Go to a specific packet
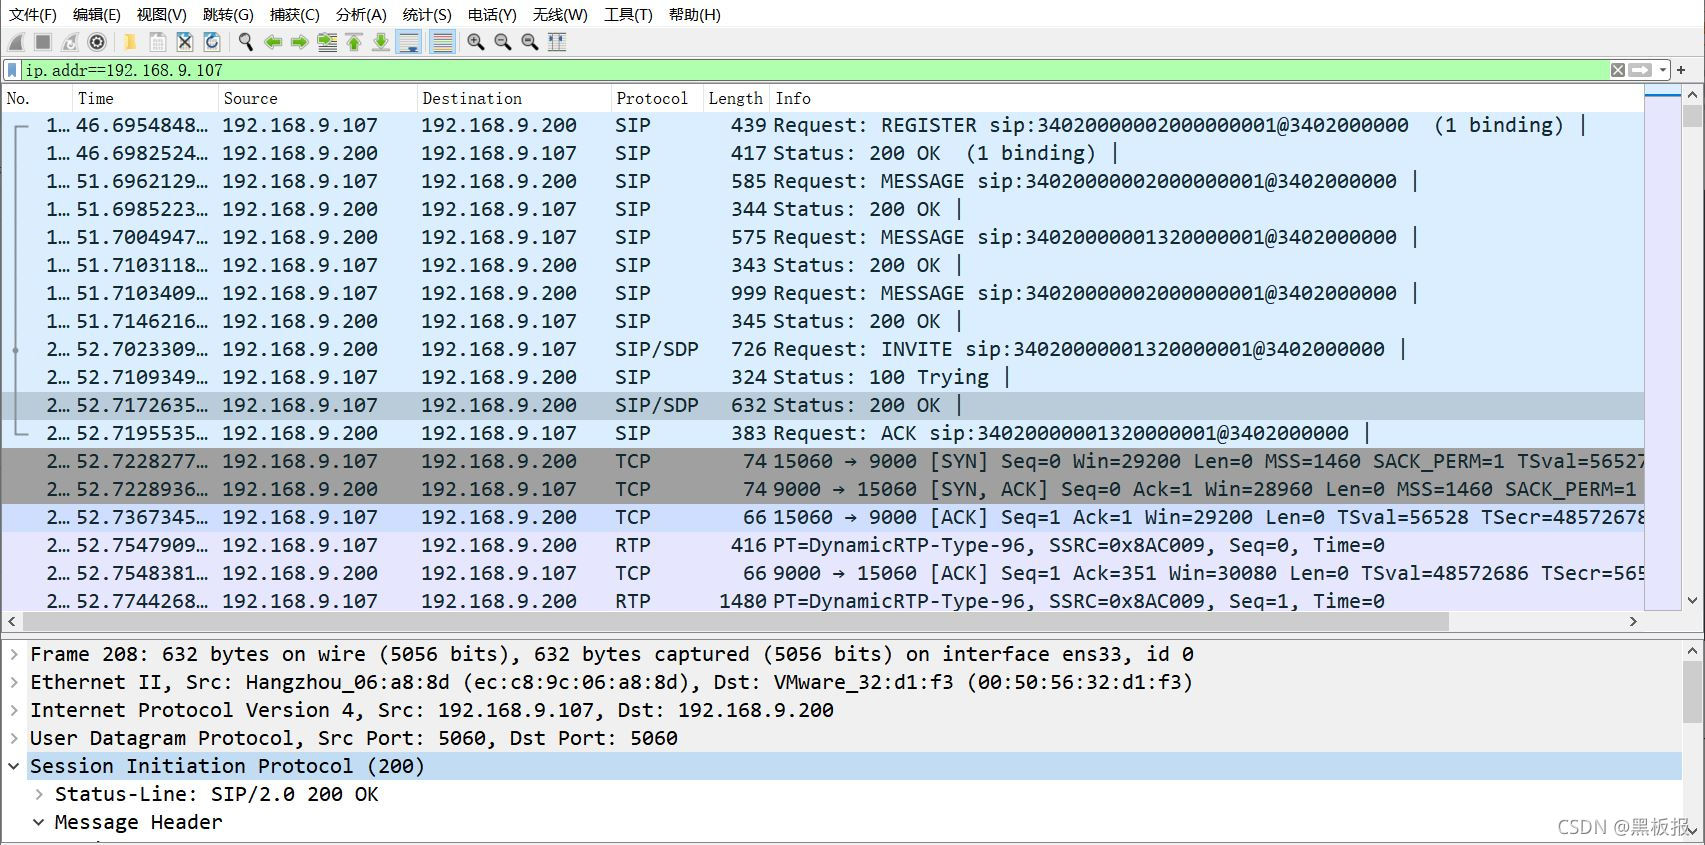 (326, 42)
